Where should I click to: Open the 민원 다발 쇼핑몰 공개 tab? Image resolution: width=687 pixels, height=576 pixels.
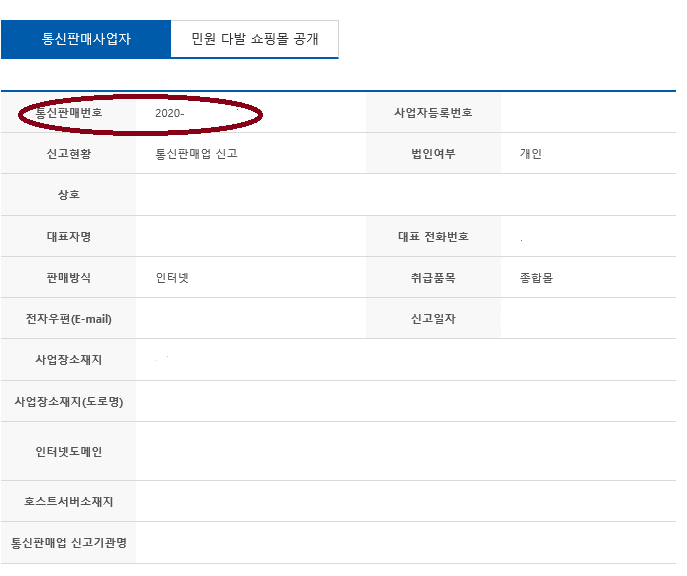255,39
